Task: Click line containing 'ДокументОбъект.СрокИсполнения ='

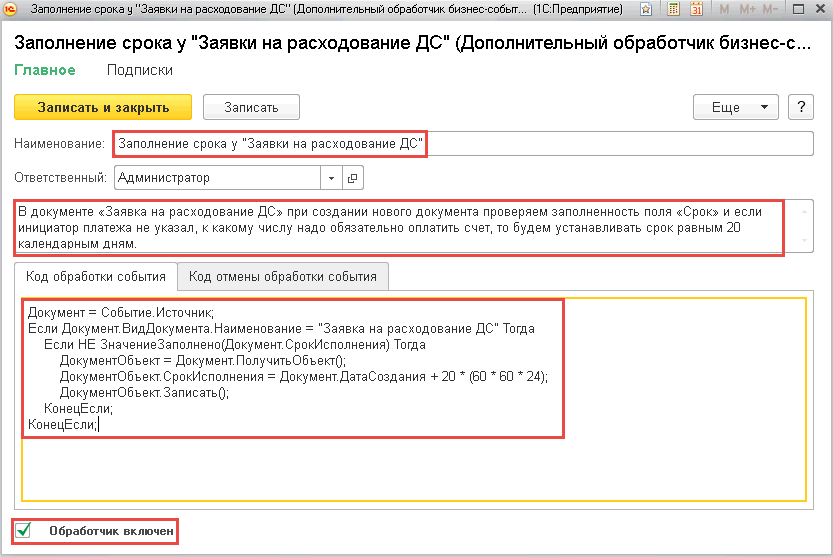Action: [x=303, y=377]
